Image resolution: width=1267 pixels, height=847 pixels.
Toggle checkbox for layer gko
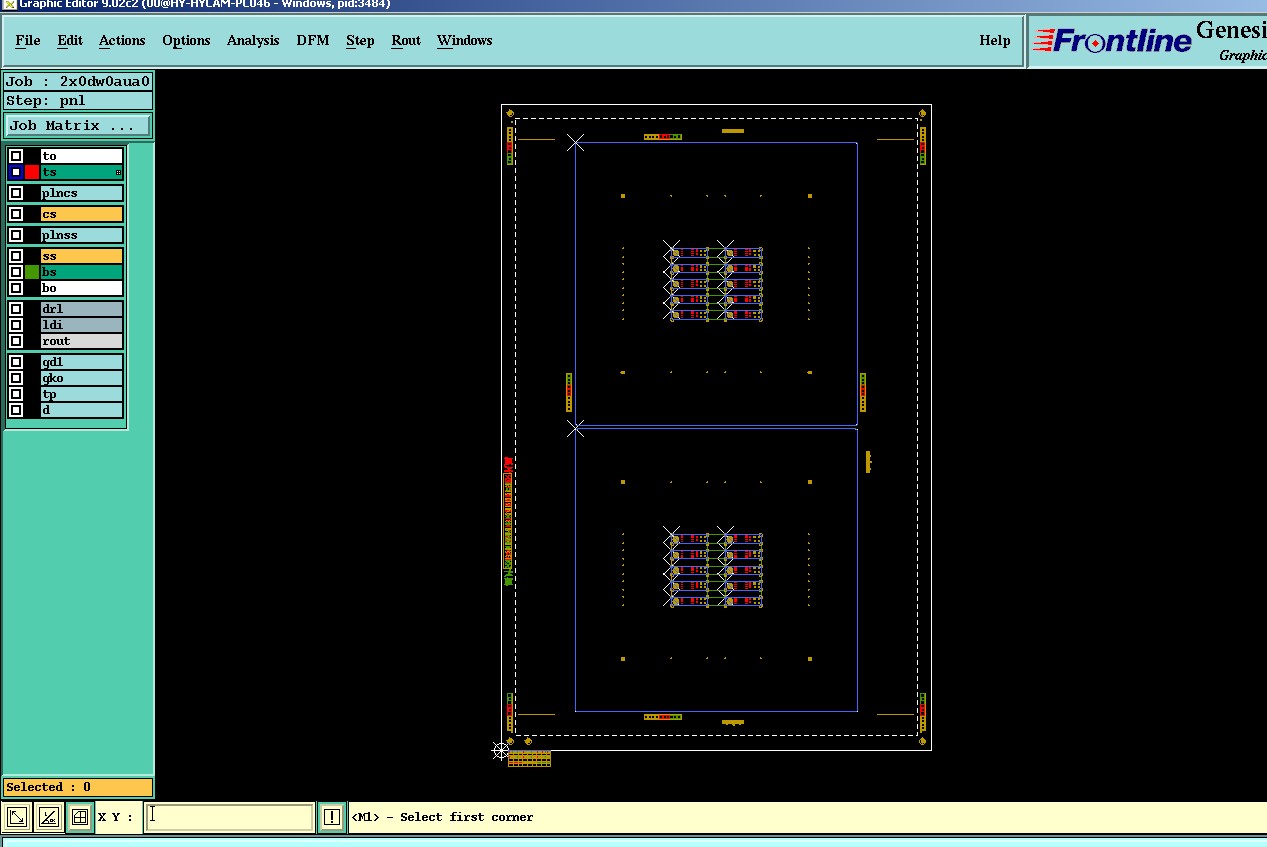[16, 378]
